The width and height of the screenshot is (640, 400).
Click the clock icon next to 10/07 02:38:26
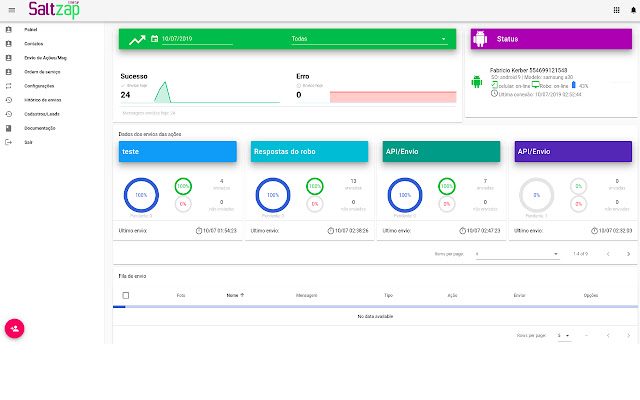tap(331, 231)
